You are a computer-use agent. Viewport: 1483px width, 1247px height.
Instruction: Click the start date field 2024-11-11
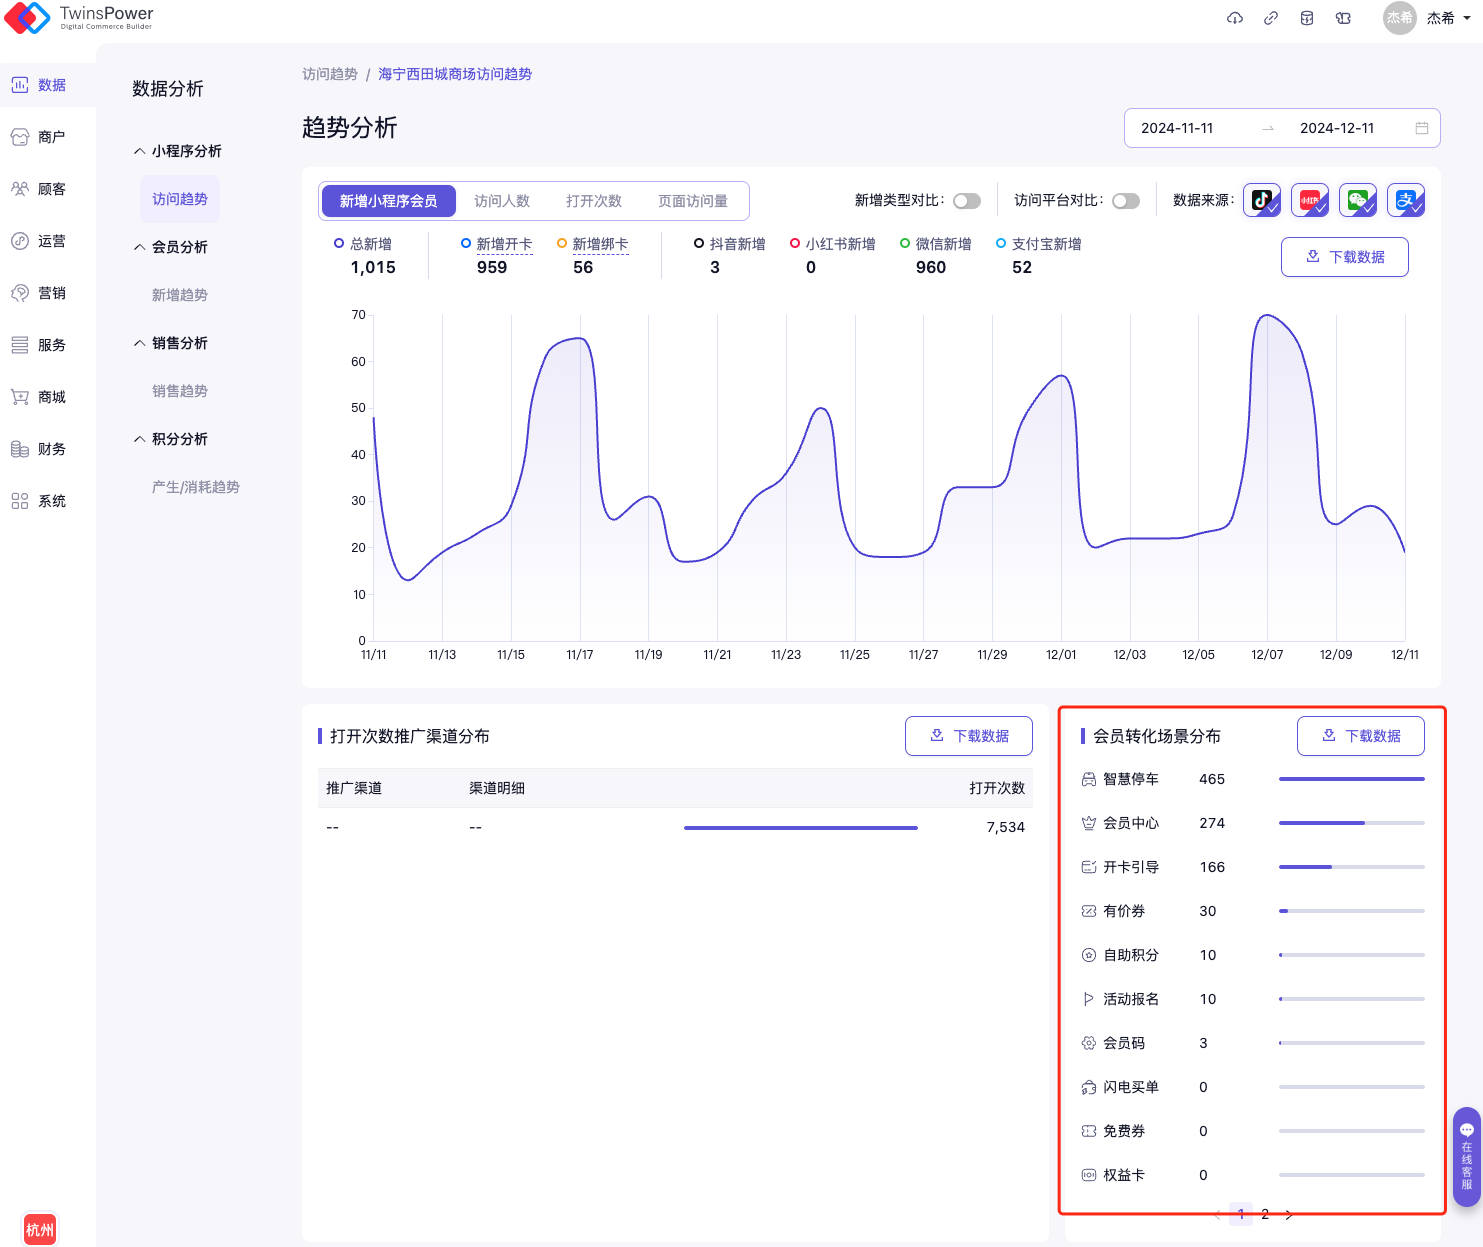(x=1177, y=128)
